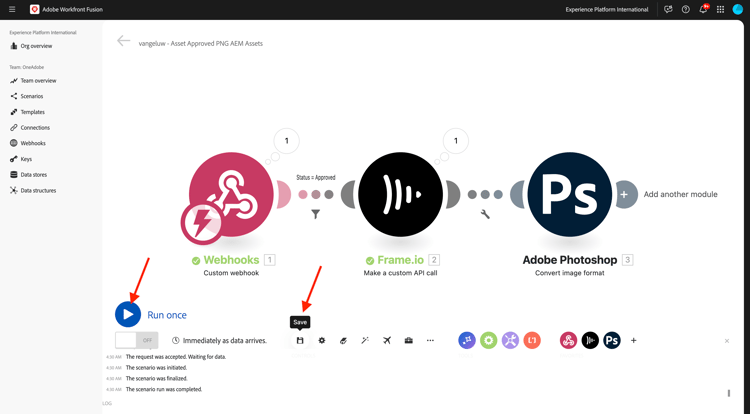Click the Photoshop favorite icon in toolbar

(x=612, y=340)
